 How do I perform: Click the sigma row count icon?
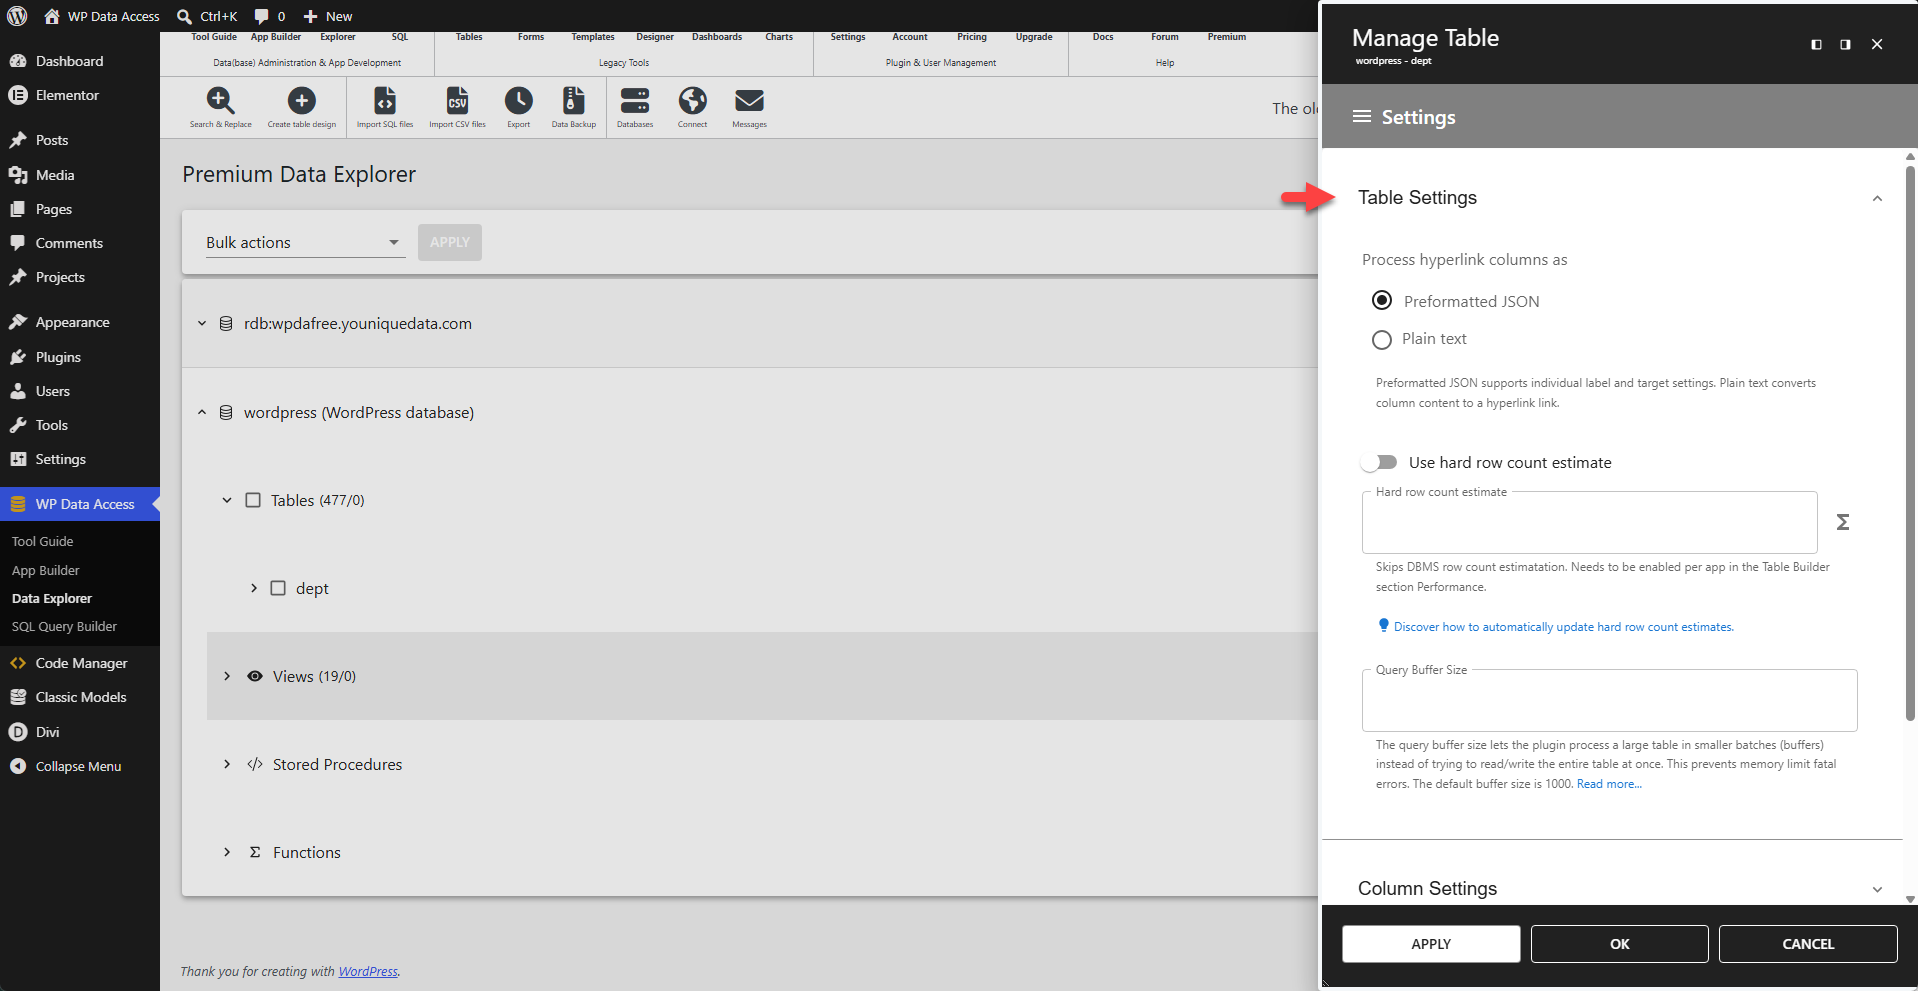tap(1842, 522)
